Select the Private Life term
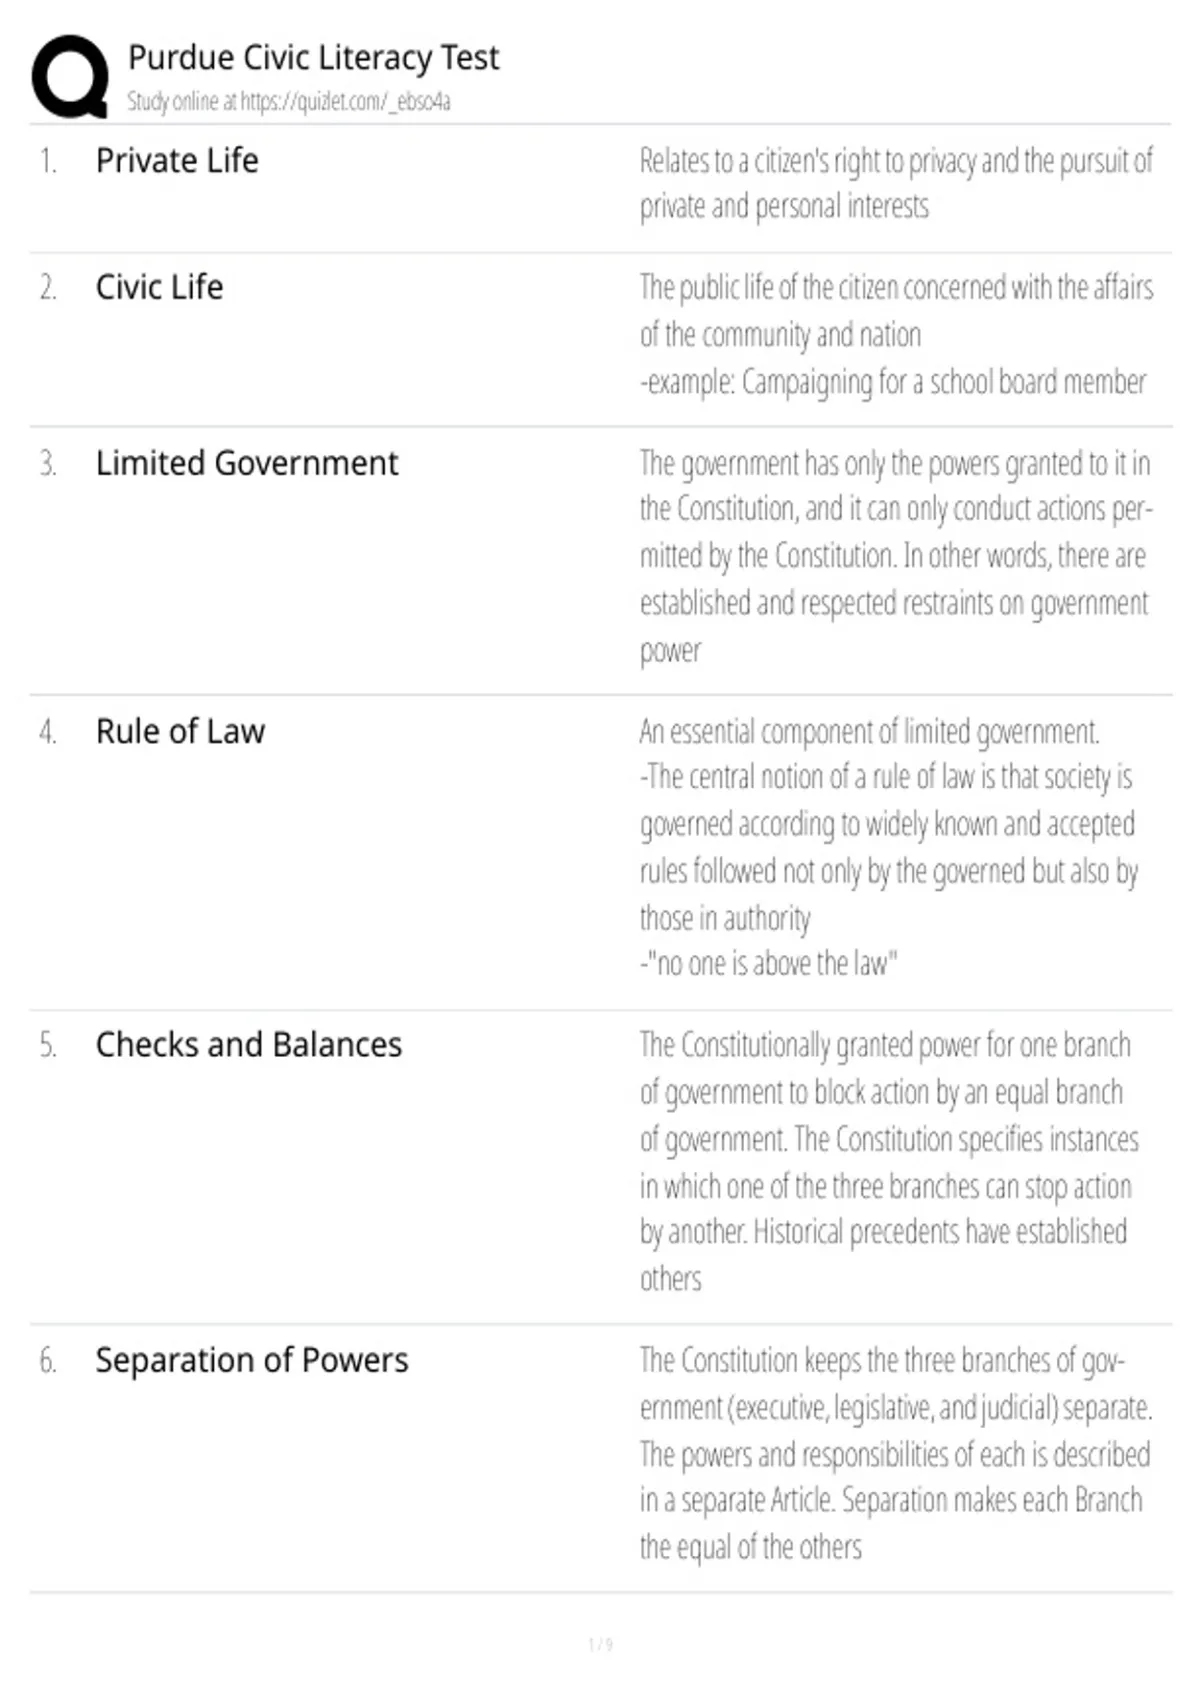This screenshot has width=1200, height=1700. 177,160
